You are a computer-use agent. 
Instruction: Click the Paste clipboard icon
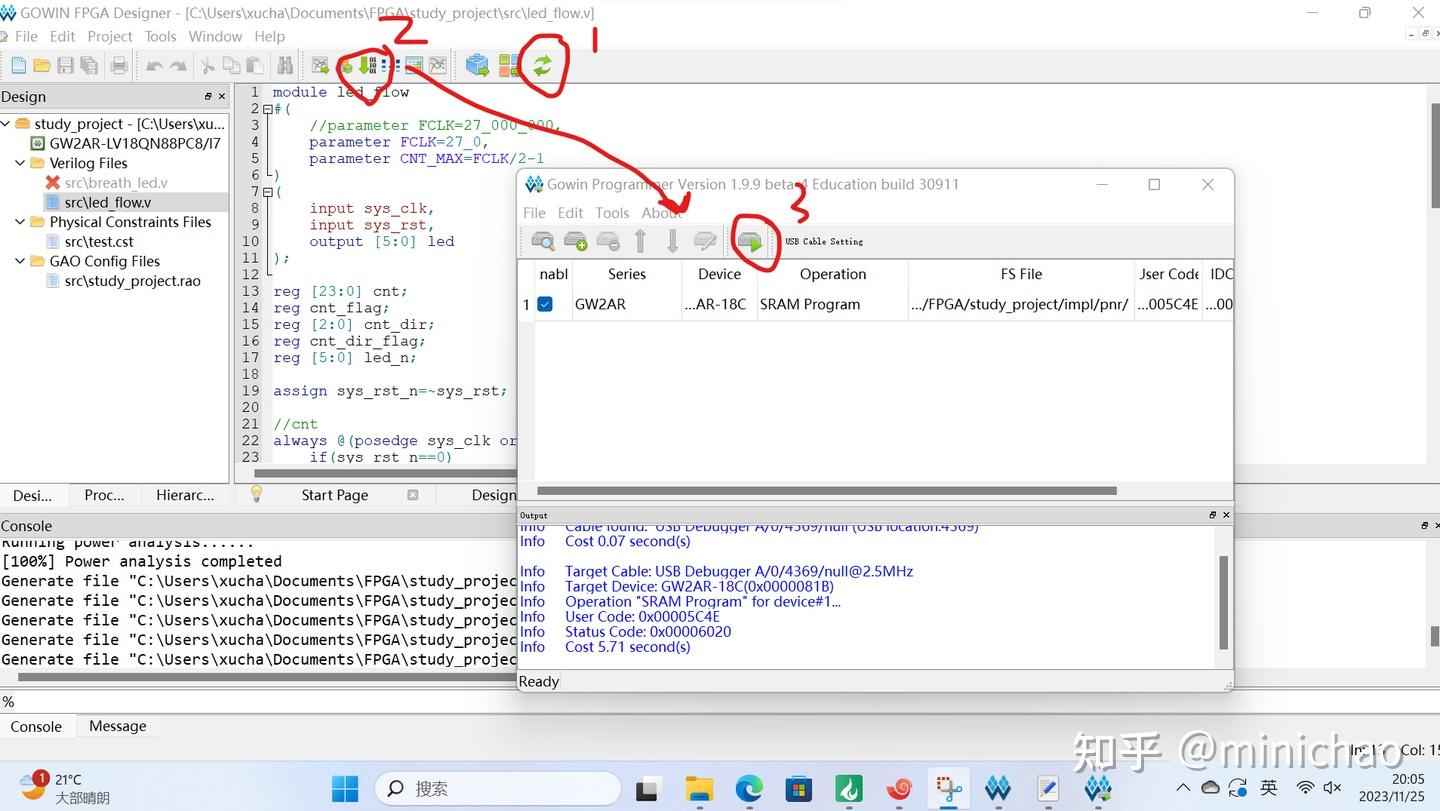pos(255,66)
